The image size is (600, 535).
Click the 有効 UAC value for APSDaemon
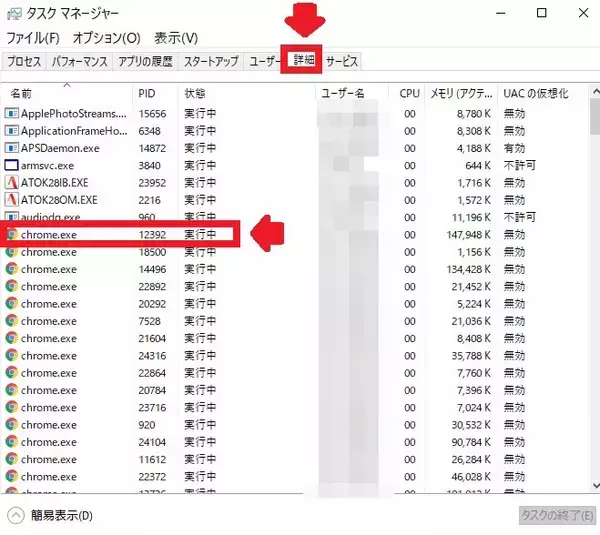click(x=514, y=148)
